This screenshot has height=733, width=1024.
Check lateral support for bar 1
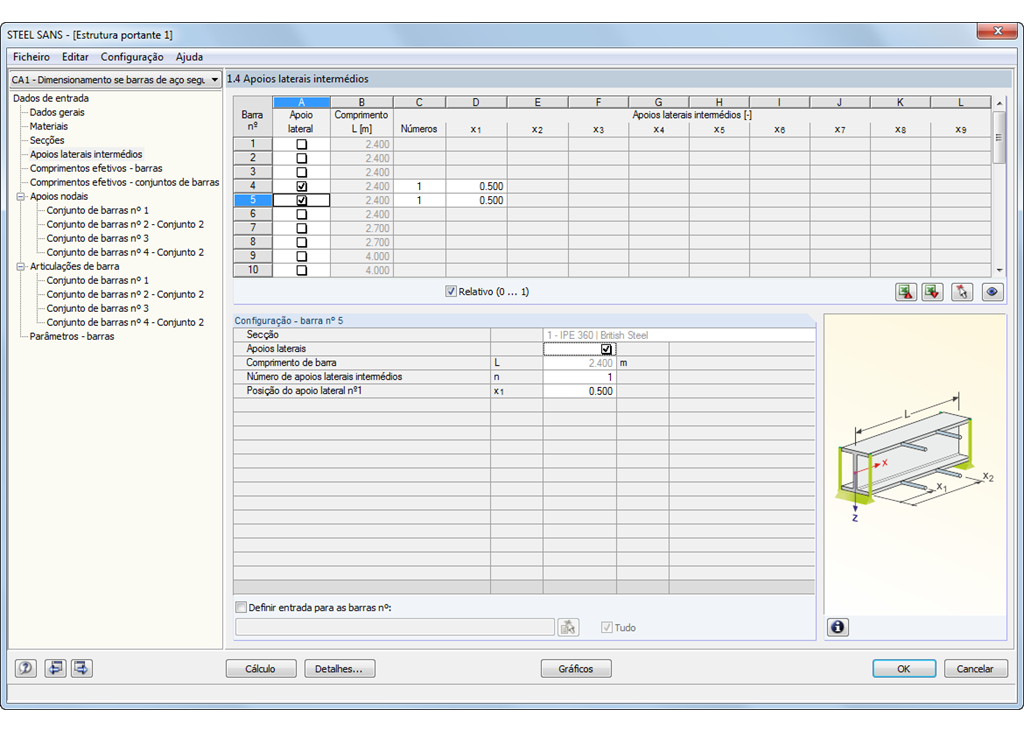[302, 144]
